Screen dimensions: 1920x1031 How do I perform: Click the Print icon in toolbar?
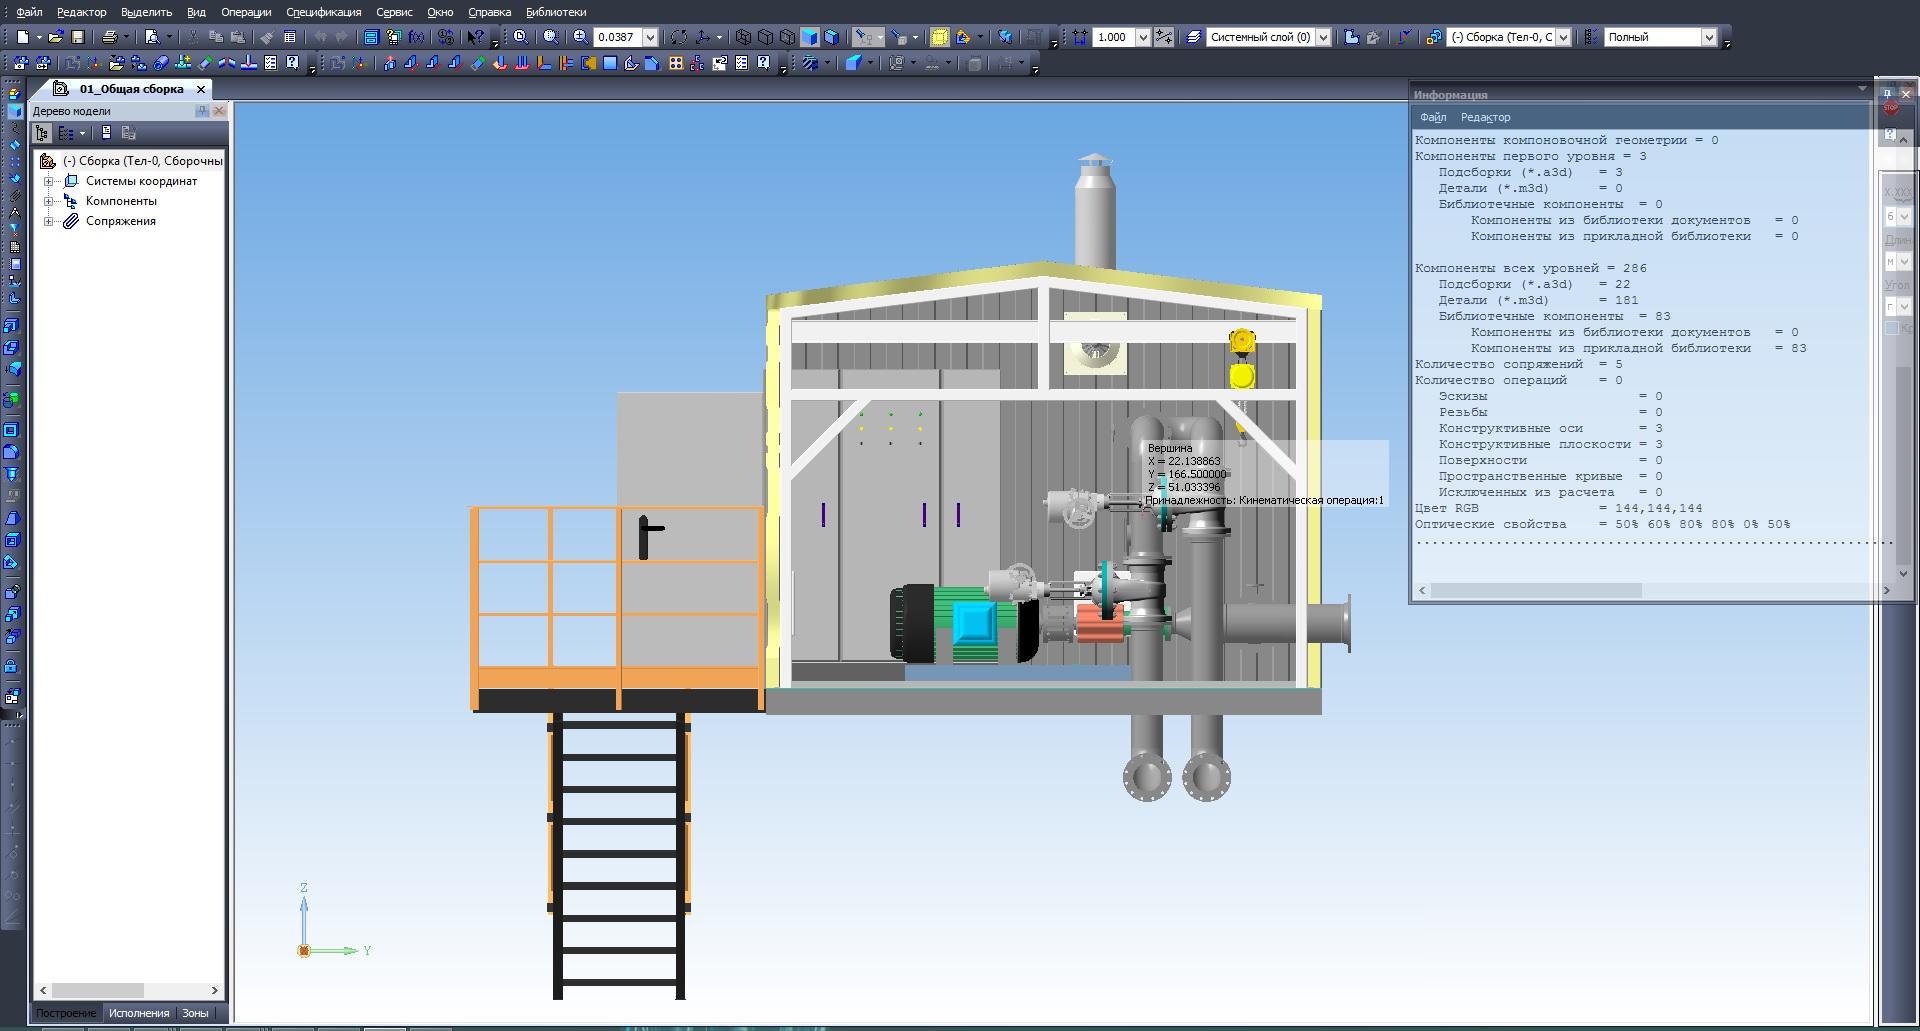click(x=109, y=37)
